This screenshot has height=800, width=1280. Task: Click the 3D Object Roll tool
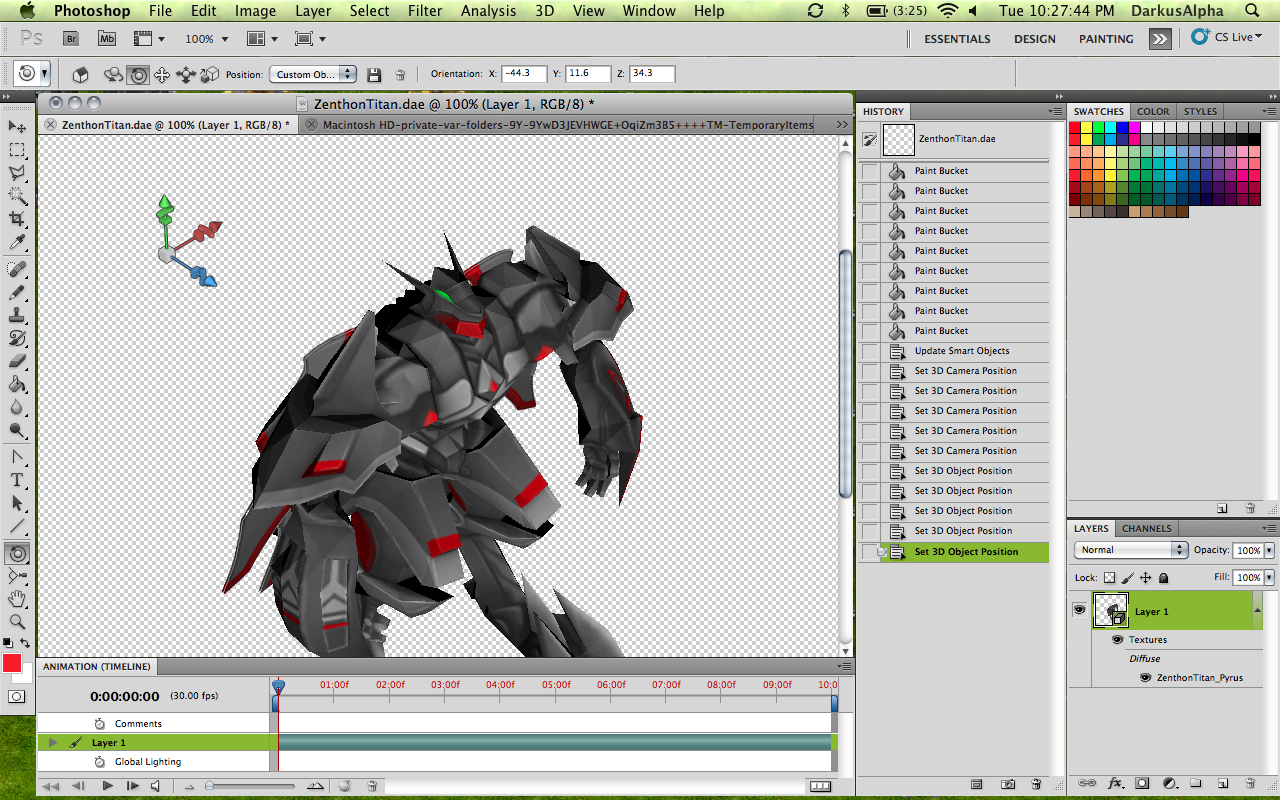tap(137, 75)
